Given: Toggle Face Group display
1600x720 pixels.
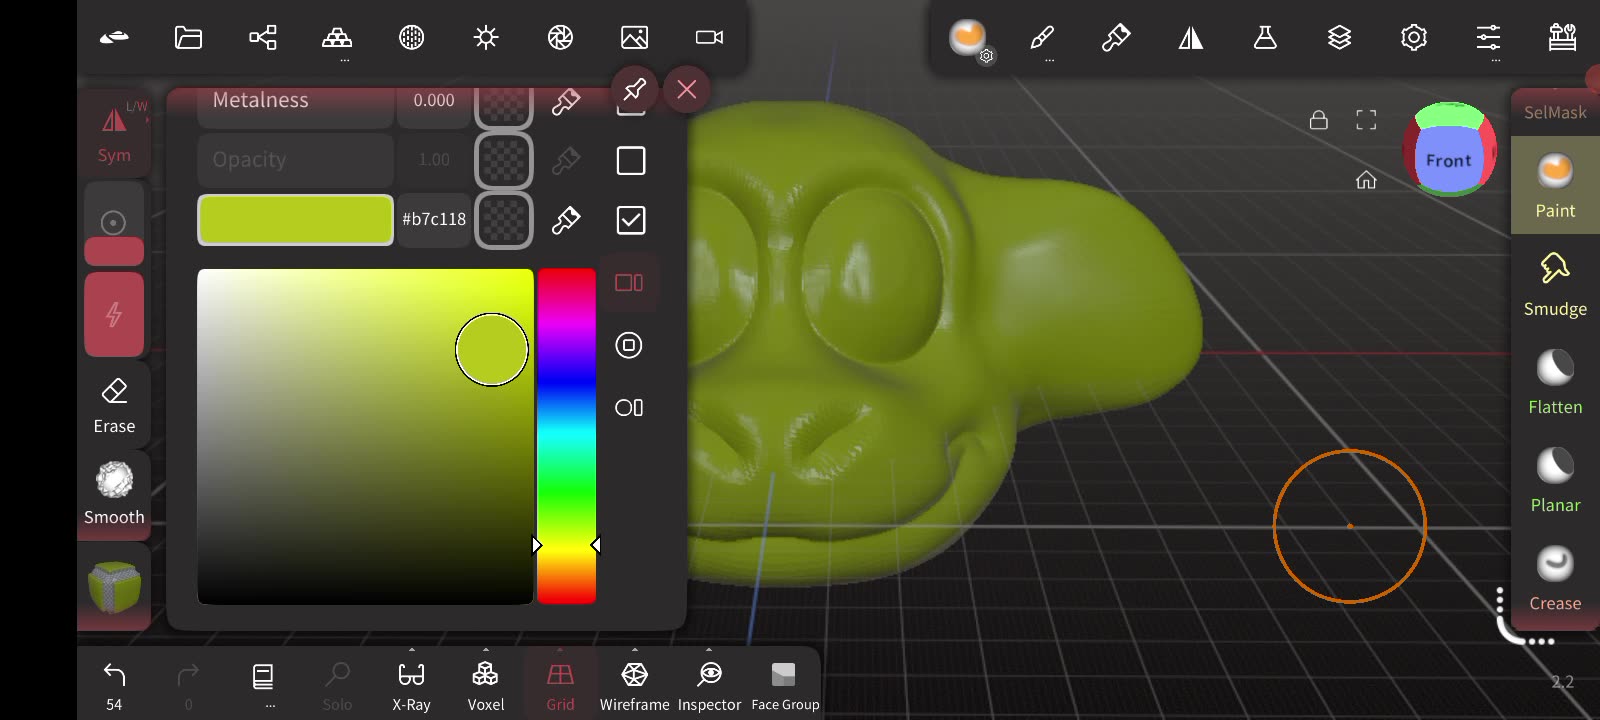Looking at the screenshot, I should pyautogui.click(x=785, y=685).
